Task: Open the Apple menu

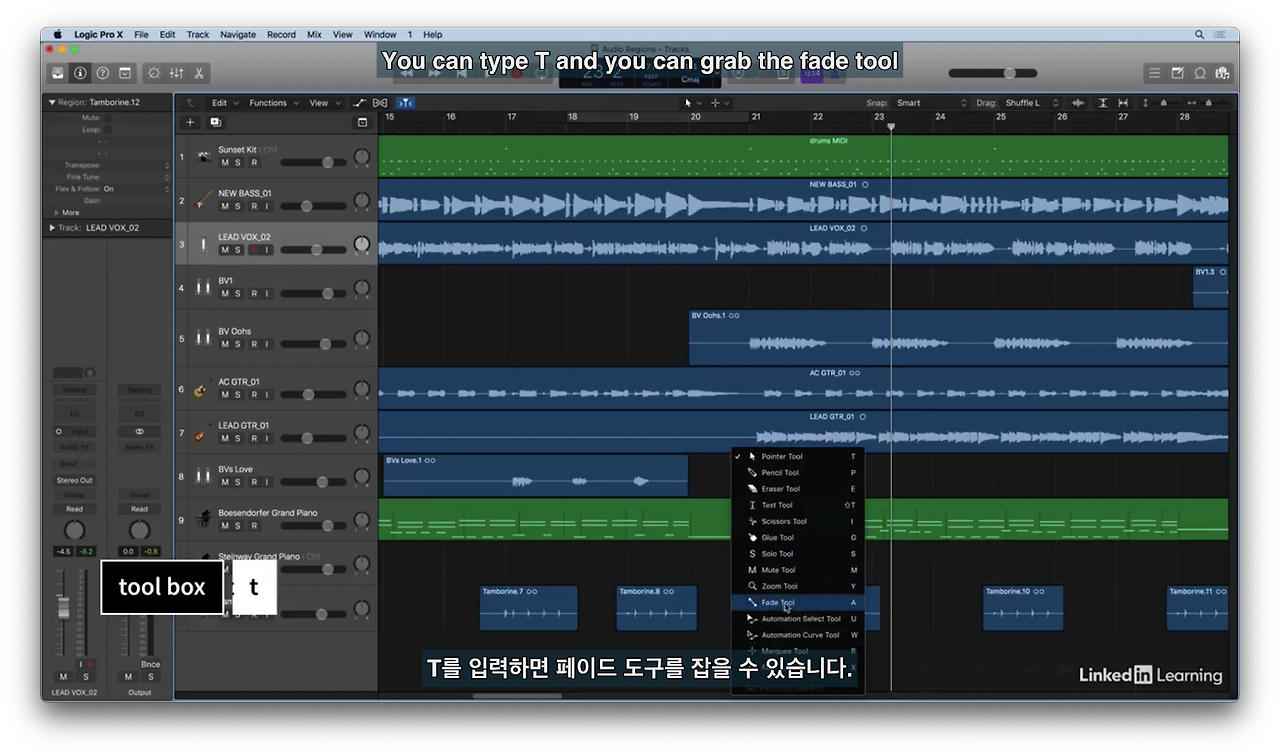Action: [58, 34]
